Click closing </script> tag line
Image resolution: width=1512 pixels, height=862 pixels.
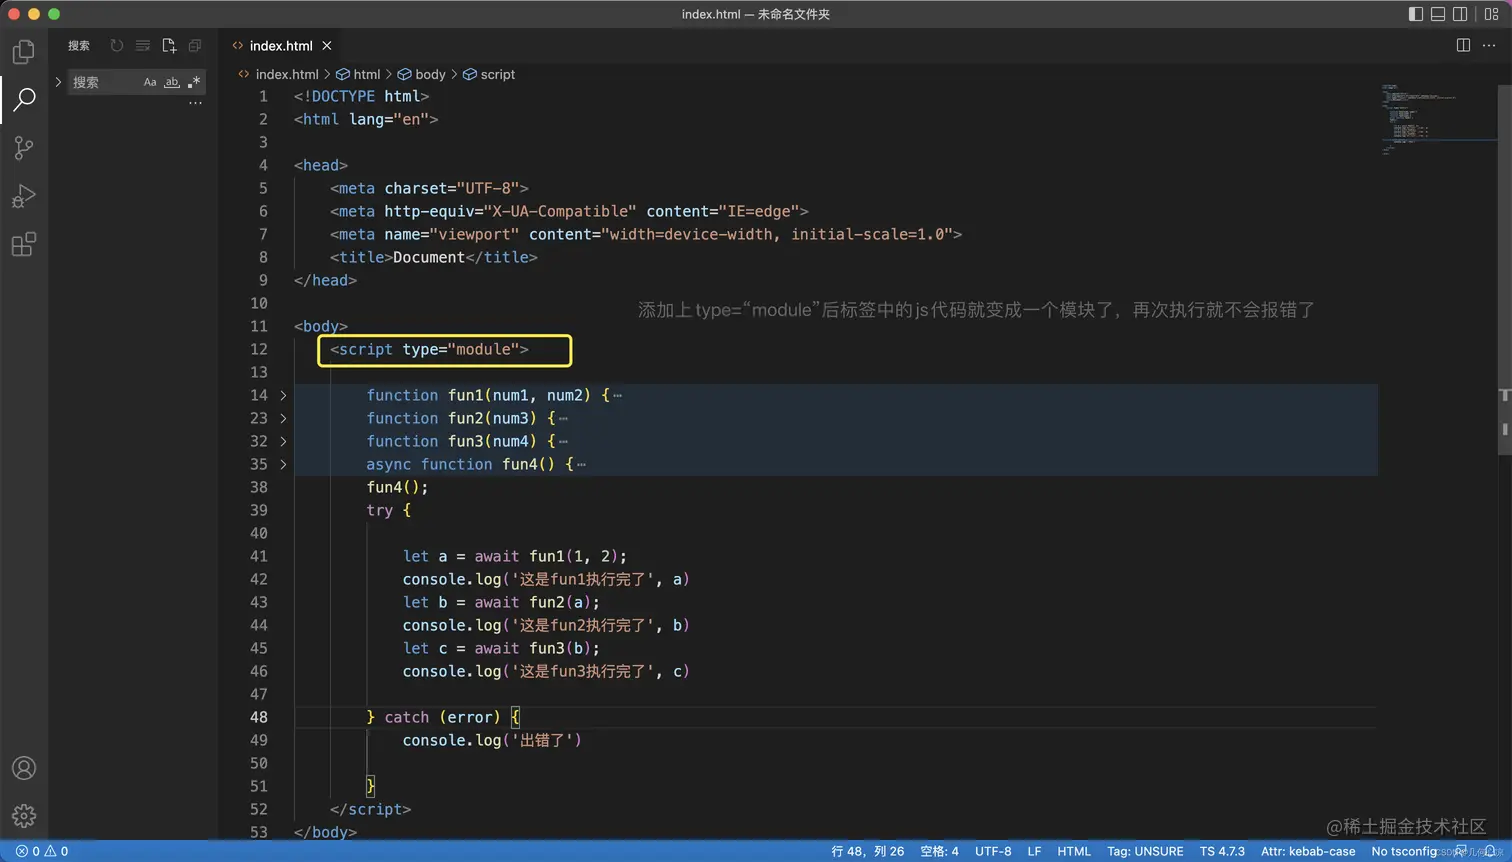click(371, 809)
